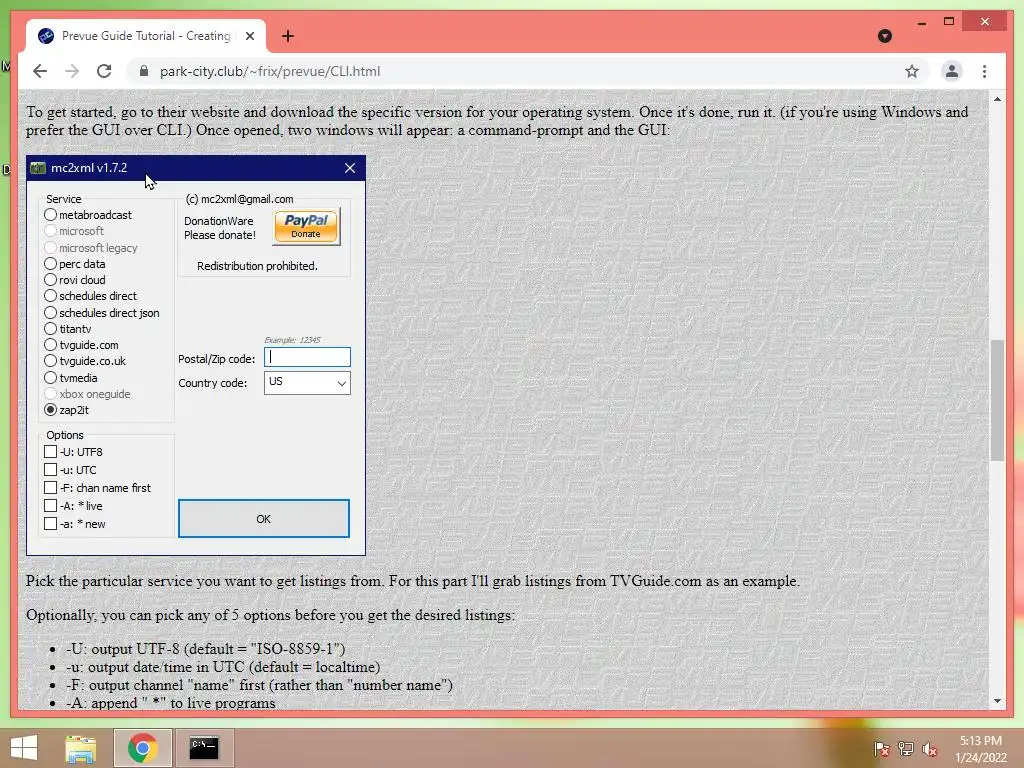Choose the rovi cloud service
Image resolution: width=1024 pixels, height=768 pixels.
coord(50,280)
